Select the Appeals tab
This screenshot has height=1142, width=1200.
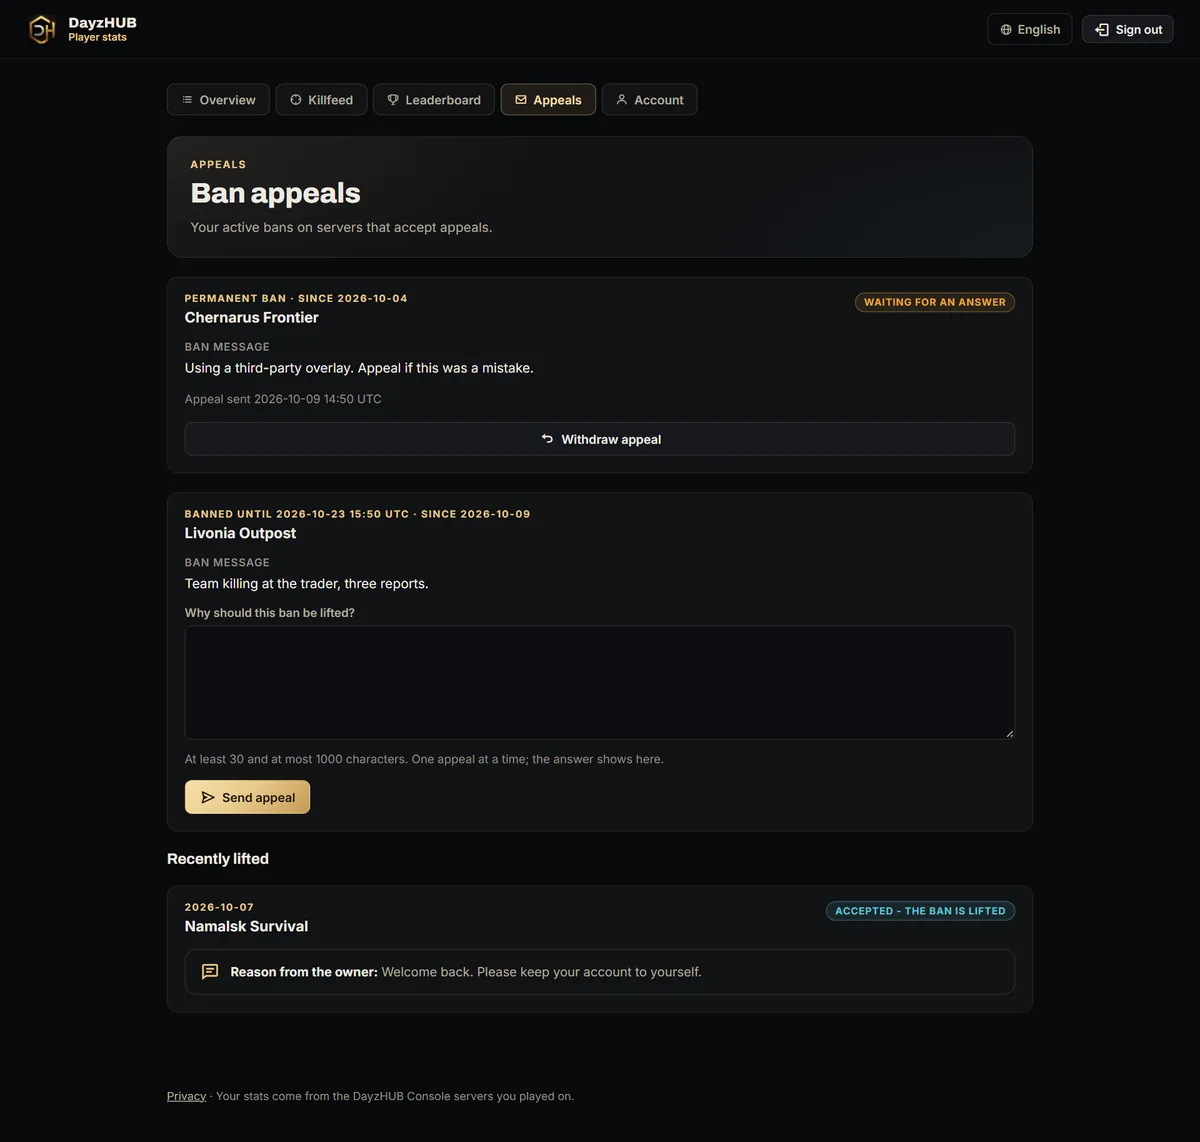tap(548, 99)
